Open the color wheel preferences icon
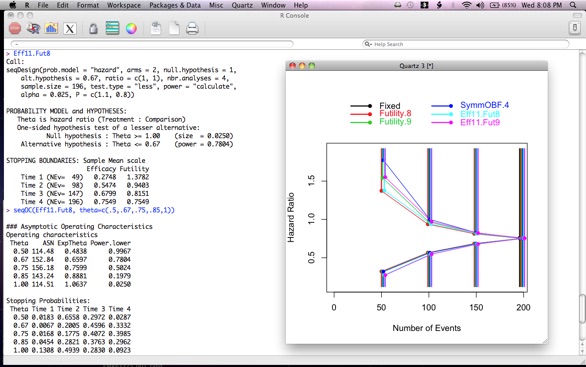This screenshot has width=586, height=367. pyautogui.click(x=131, y=29)
